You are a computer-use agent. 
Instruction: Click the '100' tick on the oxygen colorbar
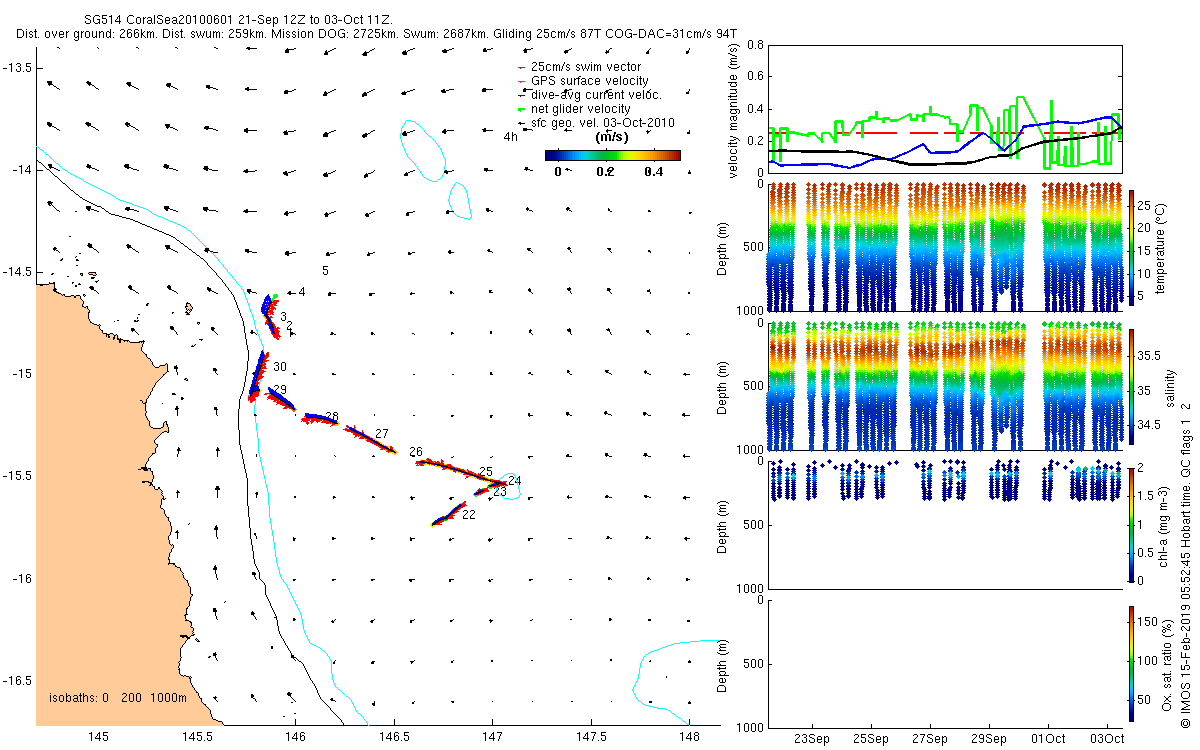pyautogui.click(x=1148, y=660)
